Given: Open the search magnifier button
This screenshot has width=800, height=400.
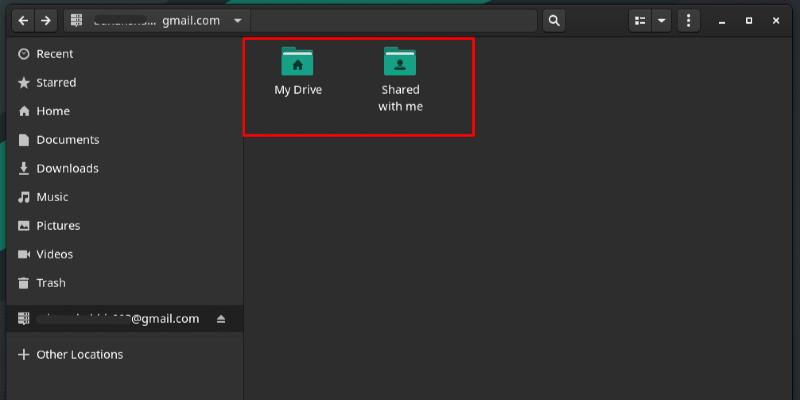Looking at the screenshot, I should tap(553, 21).
